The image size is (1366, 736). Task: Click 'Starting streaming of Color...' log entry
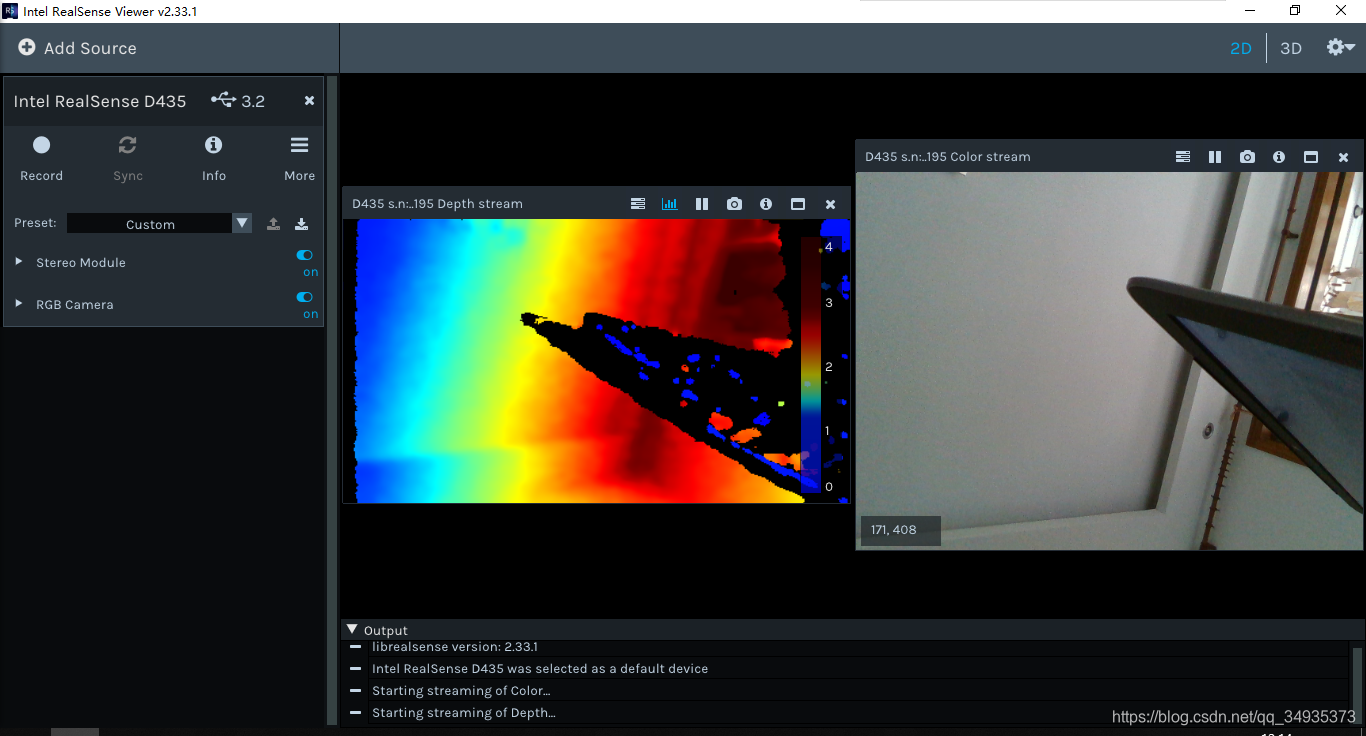coord(461,691)
